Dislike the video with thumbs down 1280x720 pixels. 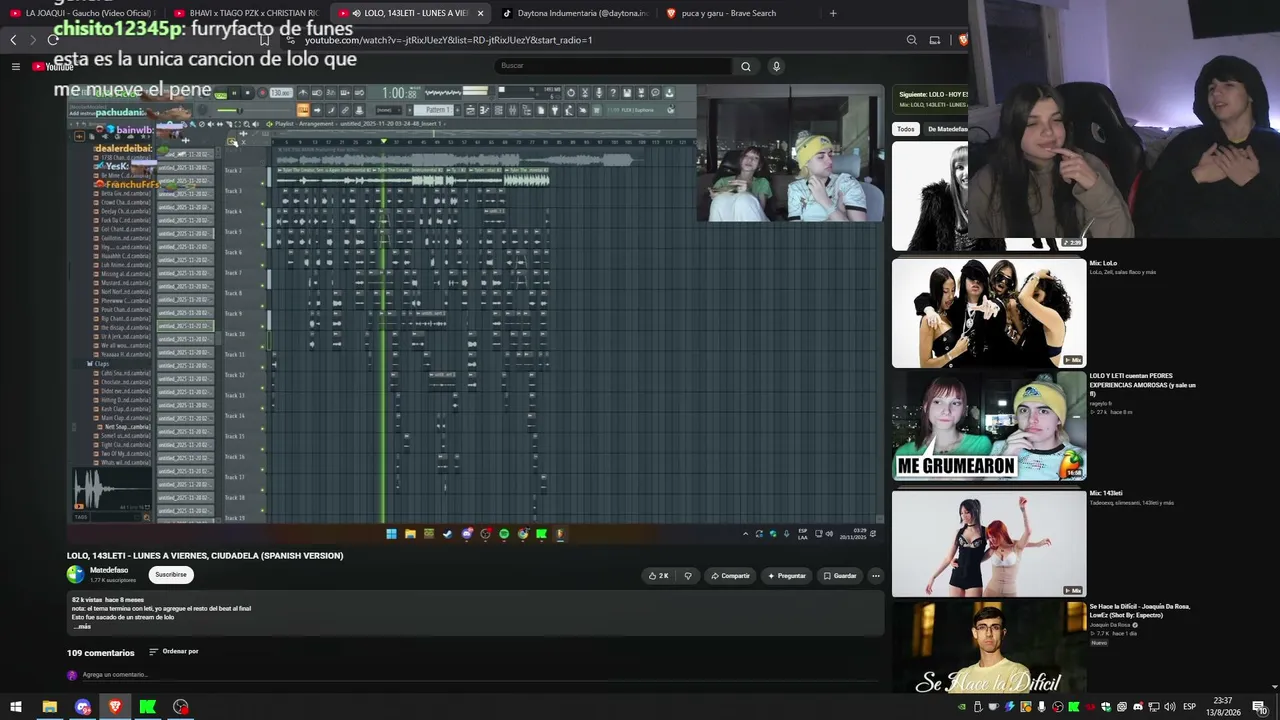pyautogui.click(x=687, y=576)
